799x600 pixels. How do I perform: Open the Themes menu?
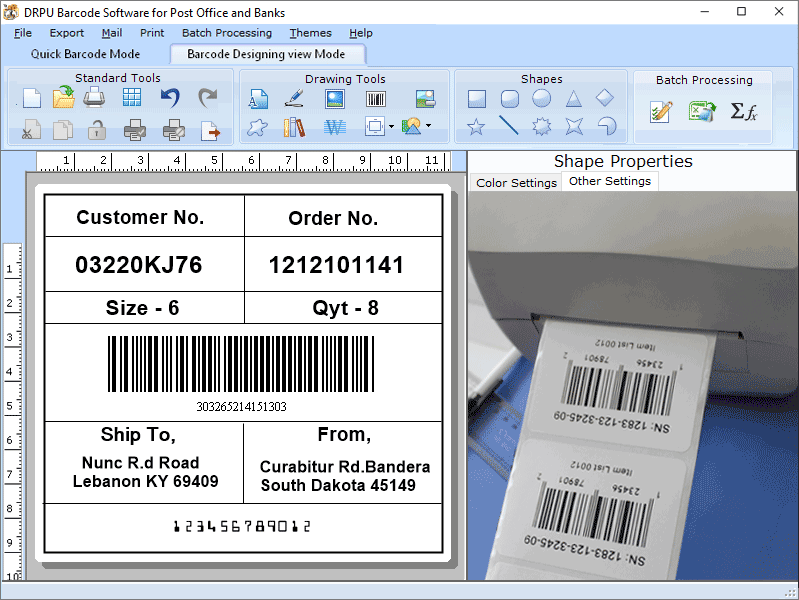click(x=310, y=33)
